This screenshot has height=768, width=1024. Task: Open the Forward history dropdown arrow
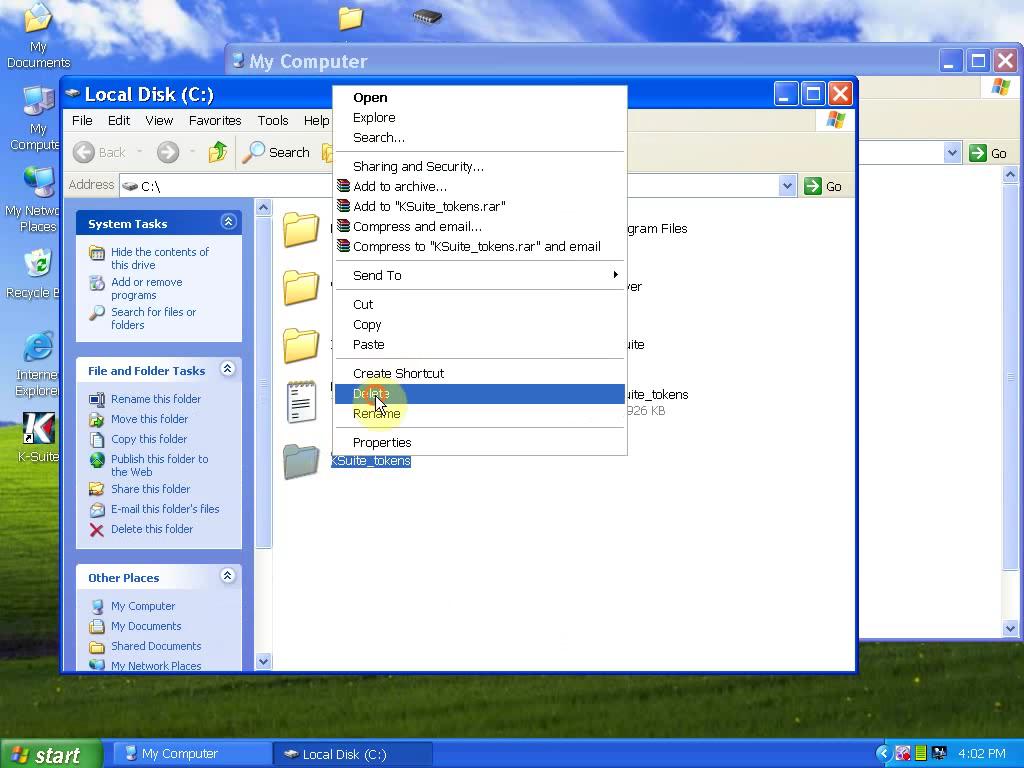[x=192, y=153]
